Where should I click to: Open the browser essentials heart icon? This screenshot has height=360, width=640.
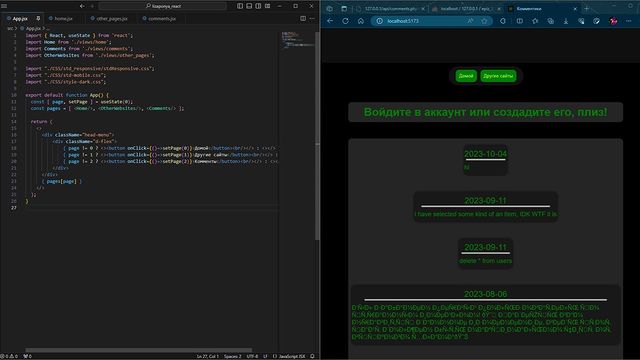(x=581, y=21)
